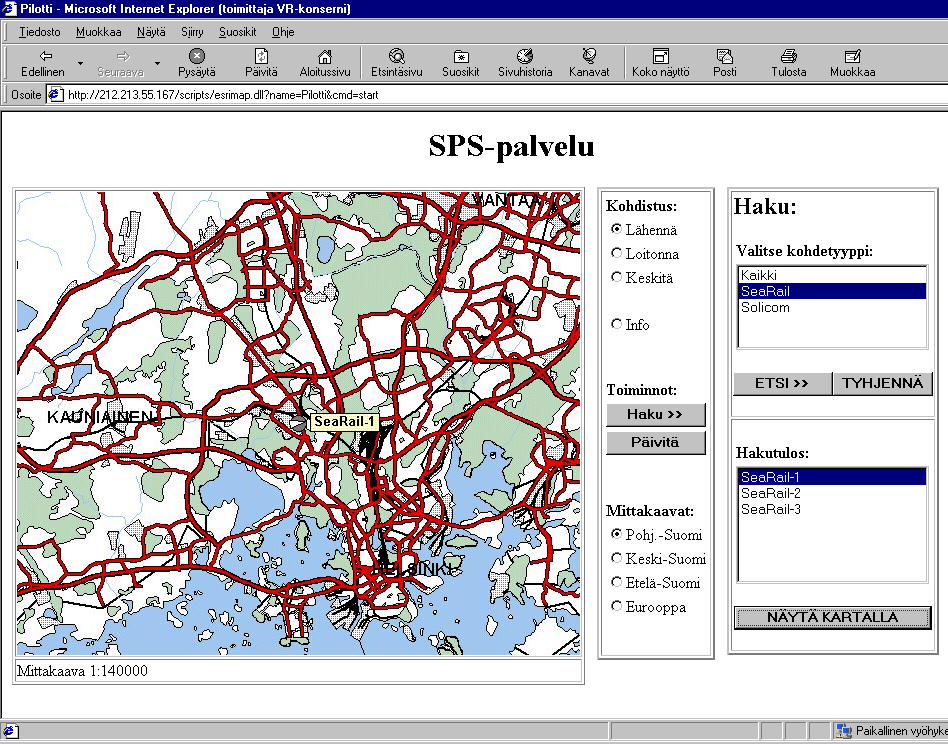This screenshot has width=948, height=744.
Task: Click the local intranet zone icon in the status bar
Action: pos(843,731)
